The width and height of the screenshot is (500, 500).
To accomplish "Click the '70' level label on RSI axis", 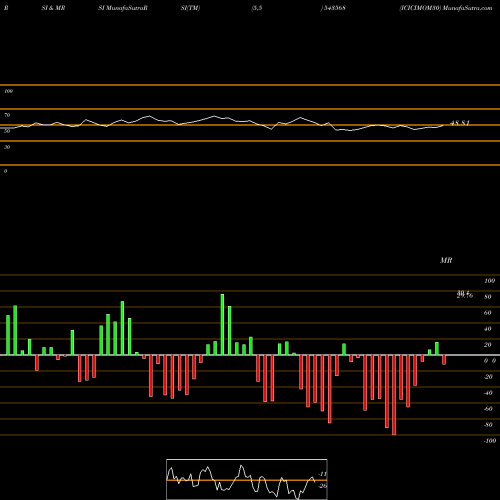I will tap(7, 115).
